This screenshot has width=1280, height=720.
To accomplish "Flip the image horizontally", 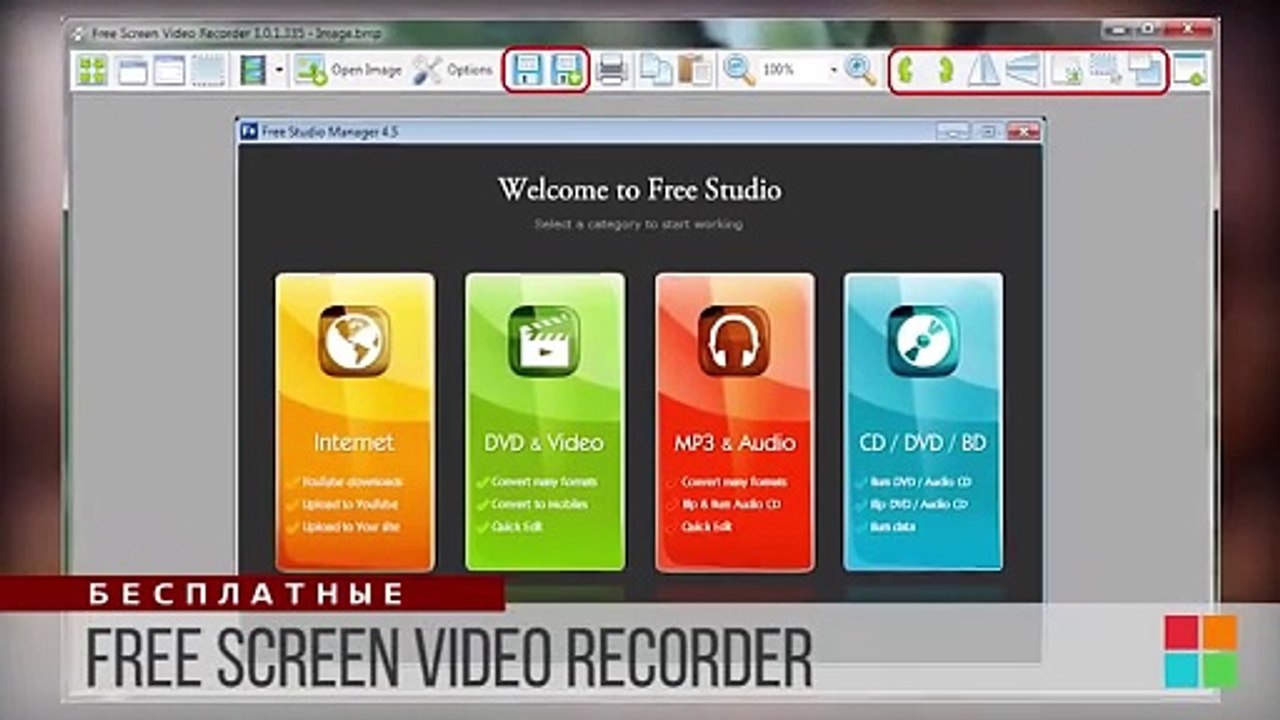I will (984, 70).
